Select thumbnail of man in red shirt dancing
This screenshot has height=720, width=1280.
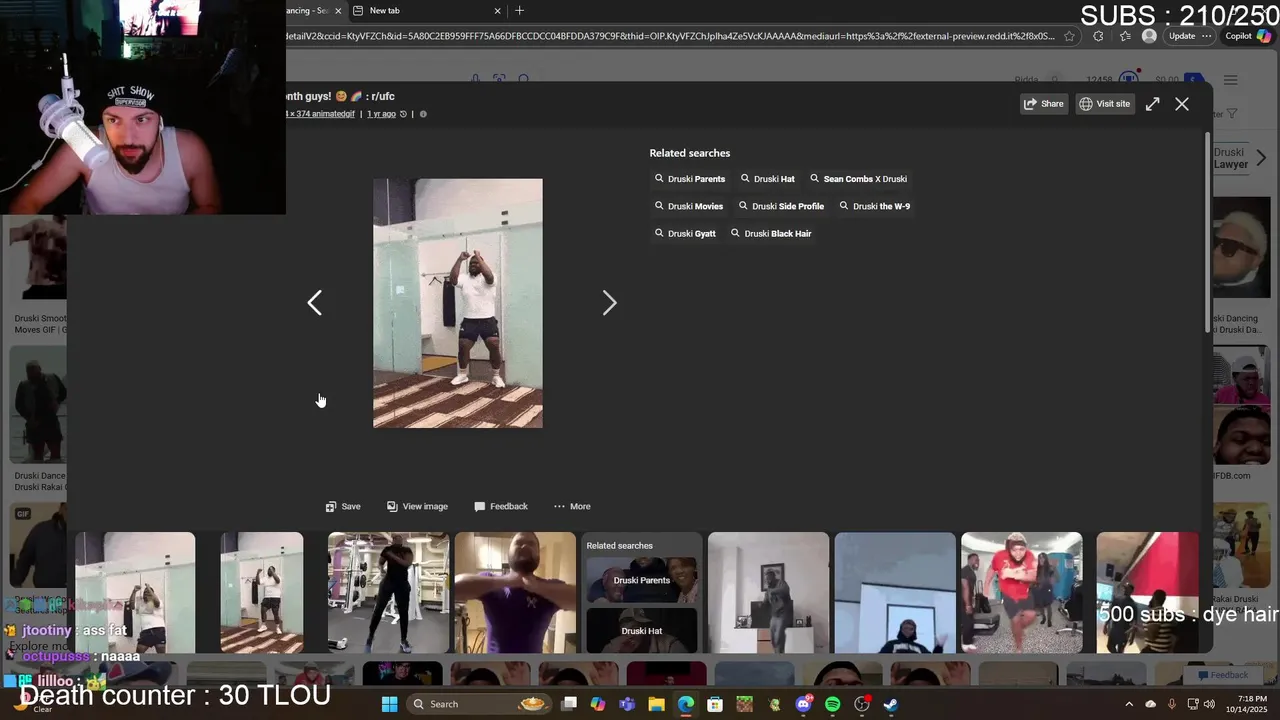click(1021, 592)
